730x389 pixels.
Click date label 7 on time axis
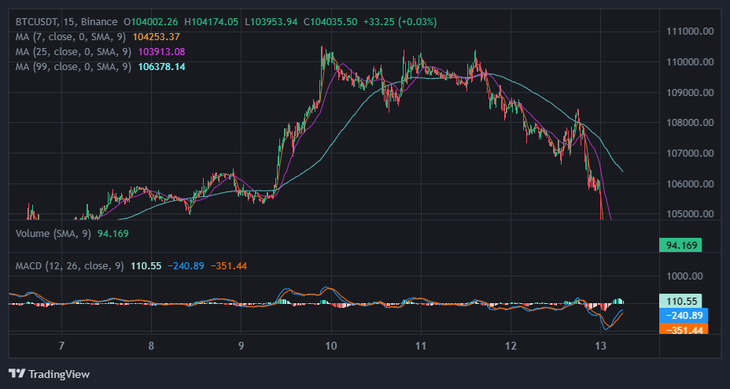pyautogui.click(x=61, y=346)
